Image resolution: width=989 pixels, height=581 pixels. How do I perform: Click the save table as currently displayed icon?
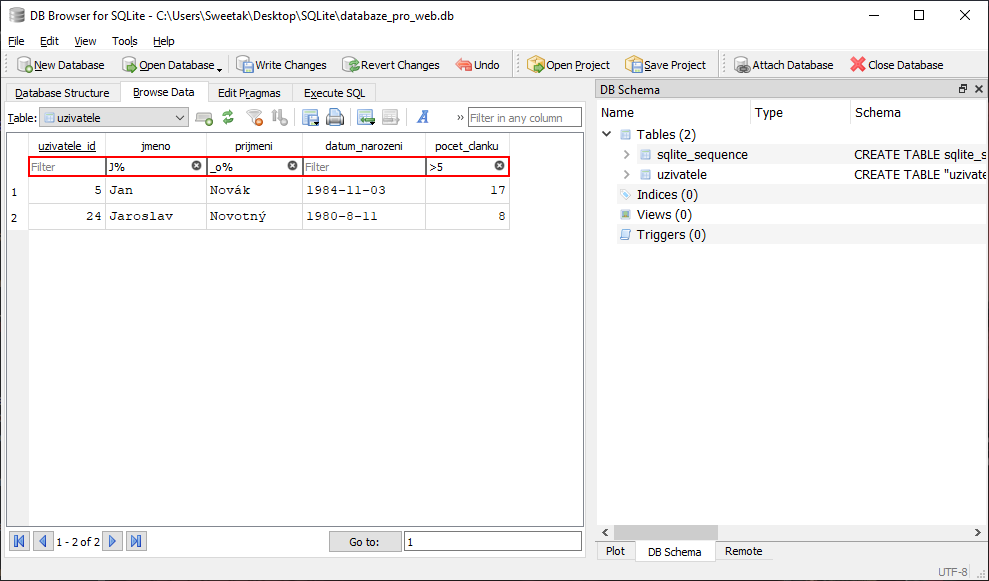click(310, 118)
